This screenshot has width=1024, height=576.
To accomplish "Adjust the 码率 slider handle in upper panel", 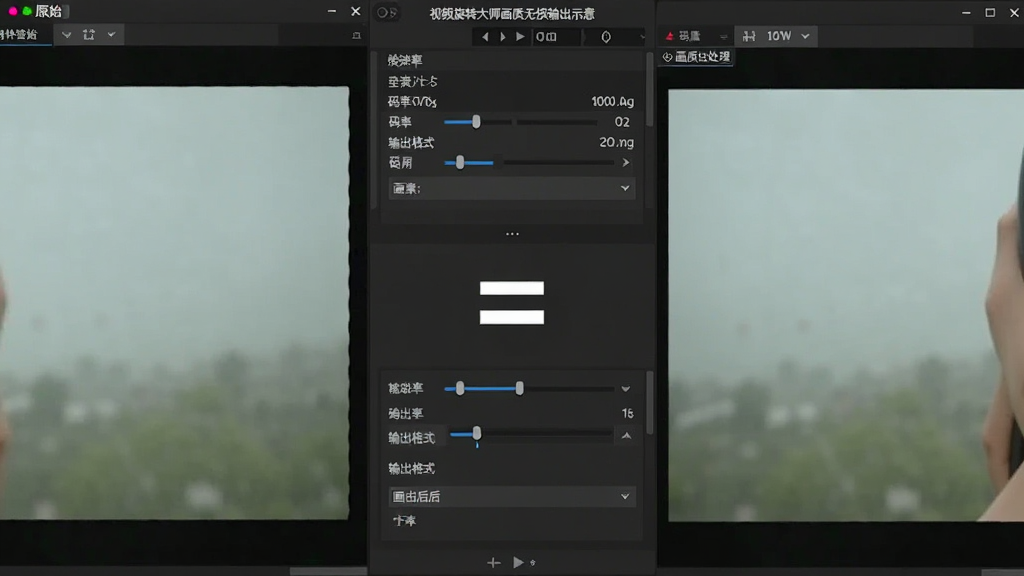I will click(476, 121).
